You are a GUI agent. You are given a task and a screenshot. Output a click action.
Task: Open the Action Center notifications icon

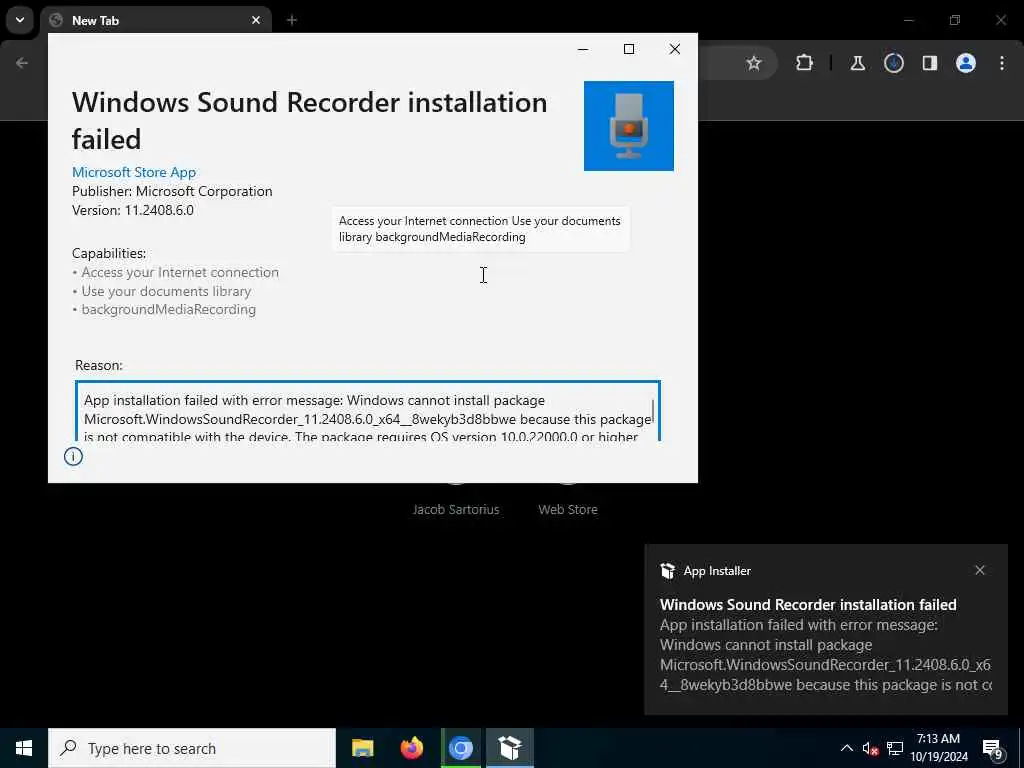coord(993,749)
